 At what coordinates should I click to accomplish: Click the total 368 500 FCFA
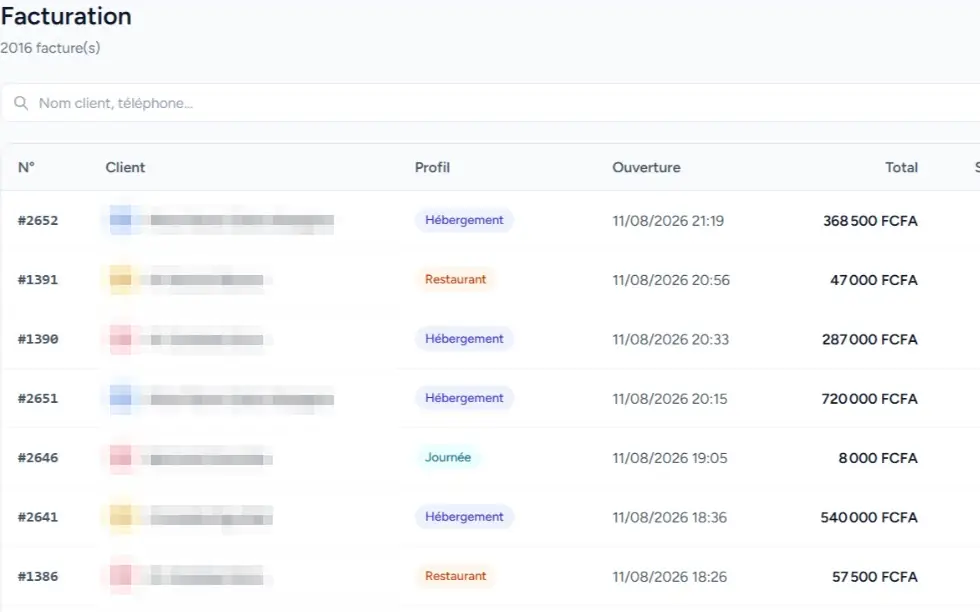(870, 221)
